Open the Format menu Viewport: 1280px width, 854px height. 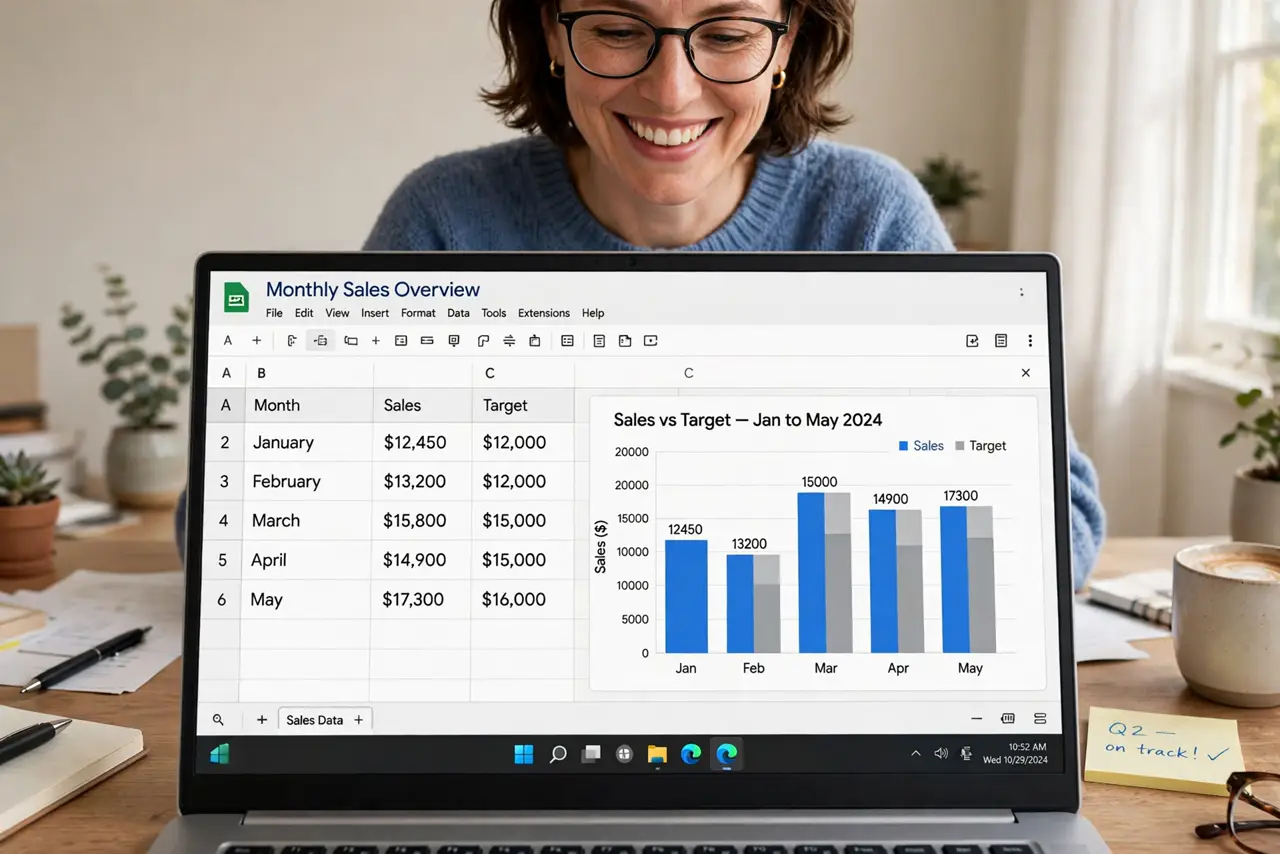coord(418,313)
